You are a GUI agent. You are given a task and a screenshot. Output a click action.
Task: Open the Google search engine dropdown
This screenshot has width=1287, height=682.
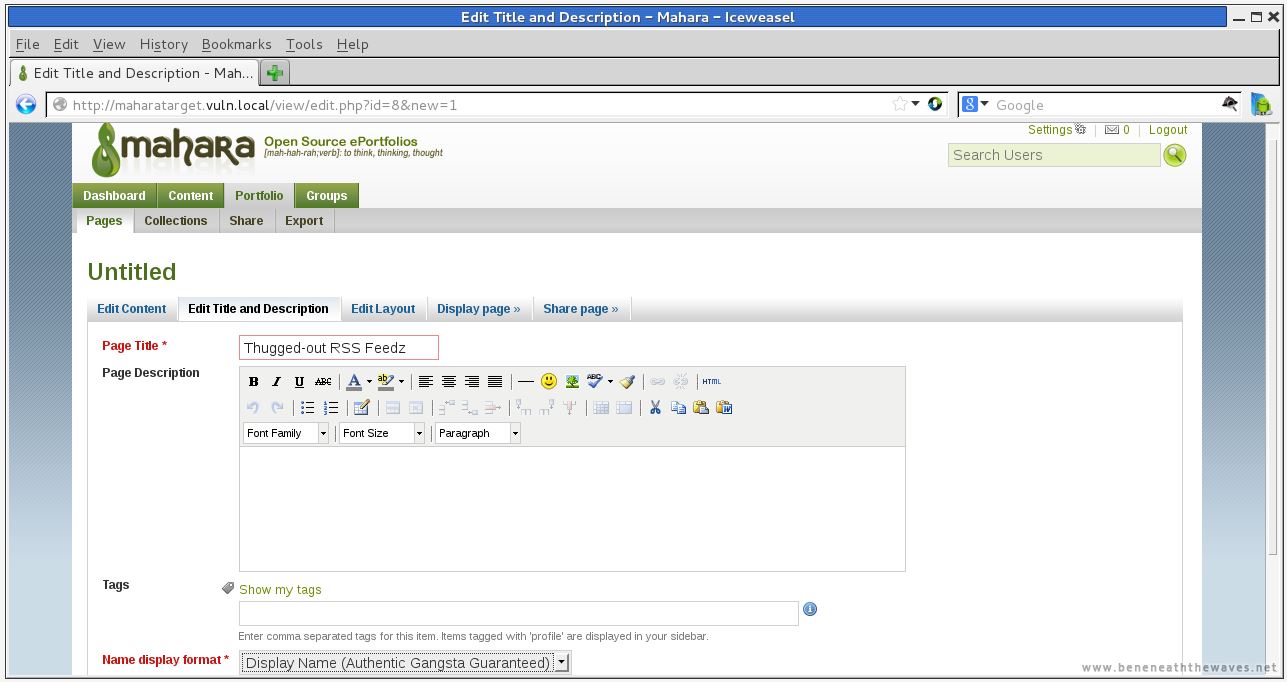click(x=976, y=104)
